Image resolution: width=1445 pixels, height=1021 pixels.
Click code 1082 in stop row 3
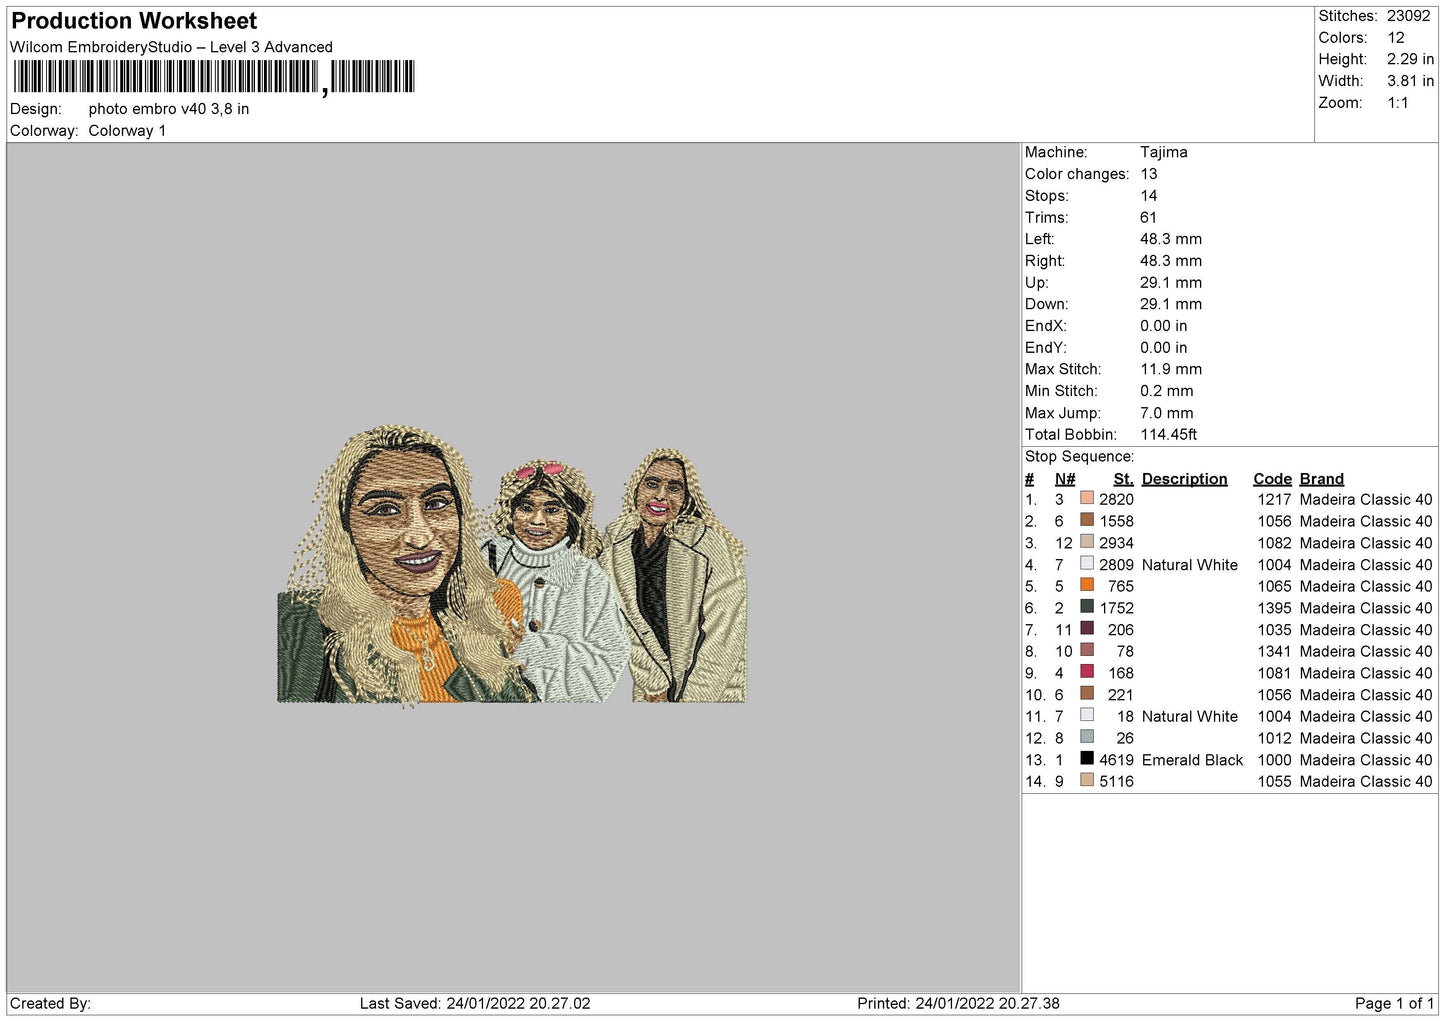coord(1274,543)
